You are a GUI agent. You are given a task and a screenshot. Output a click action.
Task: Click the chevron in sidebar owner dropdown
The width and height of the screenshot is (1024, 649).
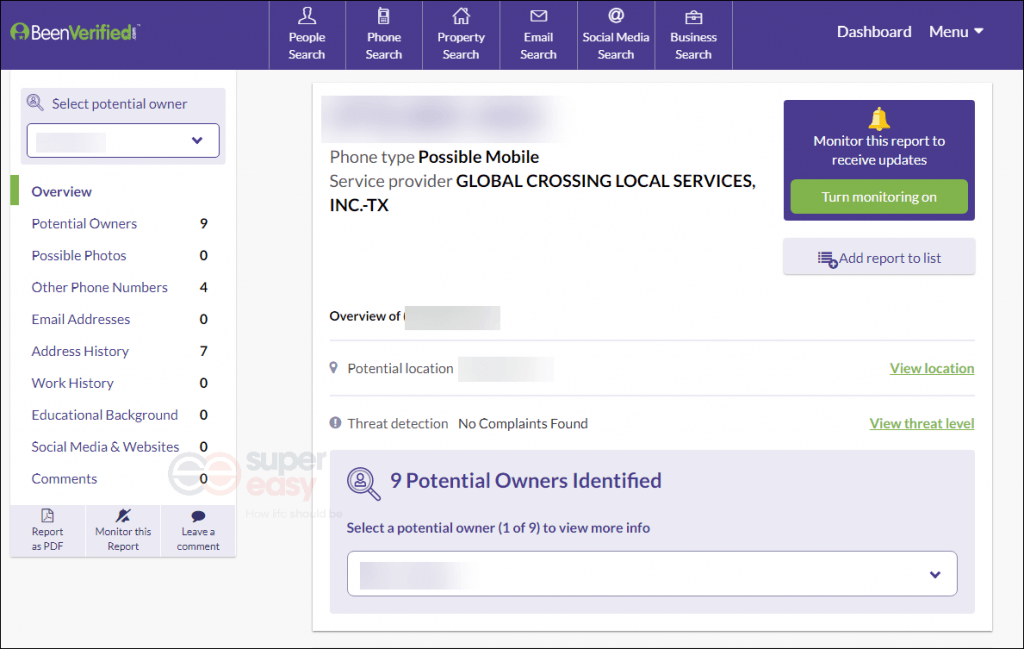tap(197, 140)
